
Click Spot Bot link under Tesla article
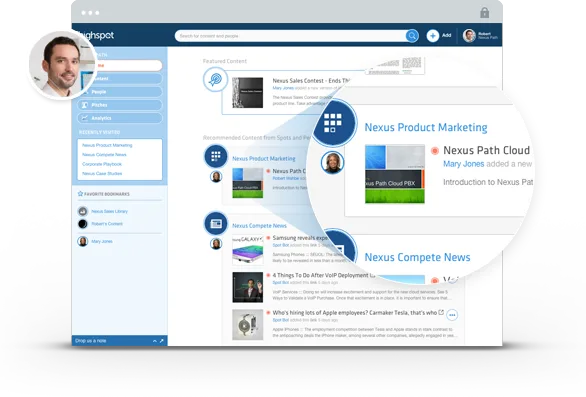click(x=281, y=320)
